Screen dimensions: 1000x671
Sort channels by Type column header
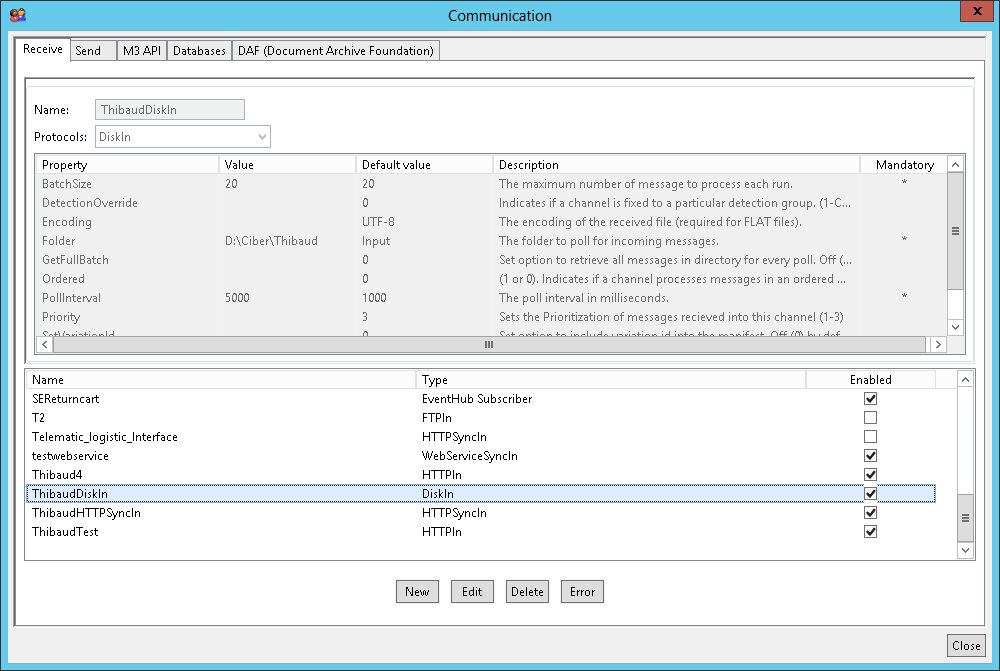[x=610, y=380]
